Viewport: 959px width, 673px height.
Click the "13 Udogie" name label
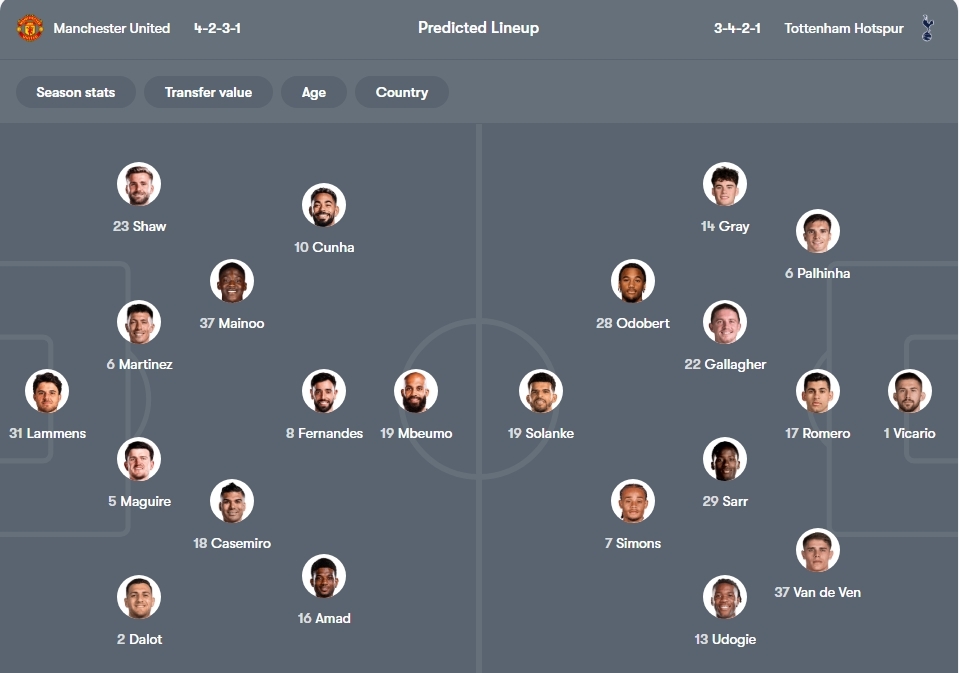725,639
